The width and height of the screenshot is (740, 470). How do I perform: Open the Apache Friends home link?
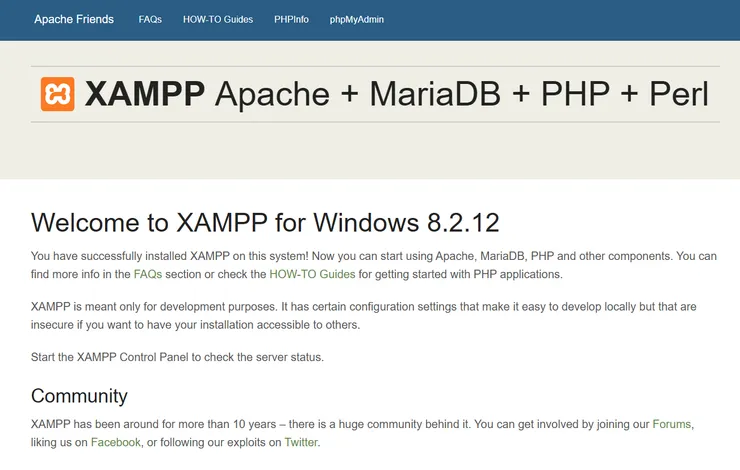point(74,19)
